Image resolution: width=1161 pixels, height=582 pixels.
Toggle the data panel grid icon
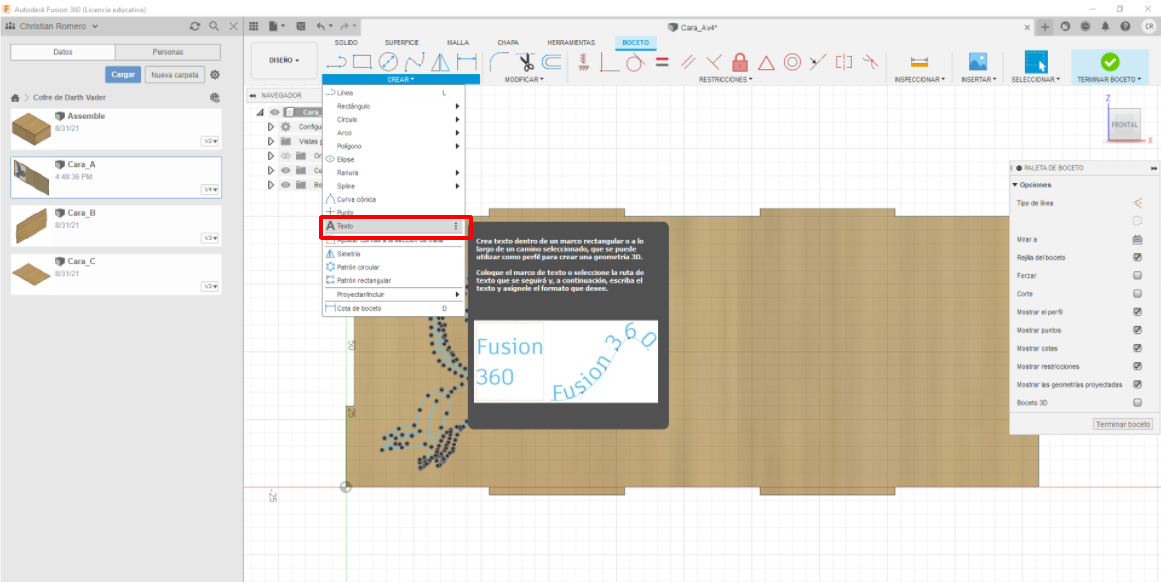point(254,26)
